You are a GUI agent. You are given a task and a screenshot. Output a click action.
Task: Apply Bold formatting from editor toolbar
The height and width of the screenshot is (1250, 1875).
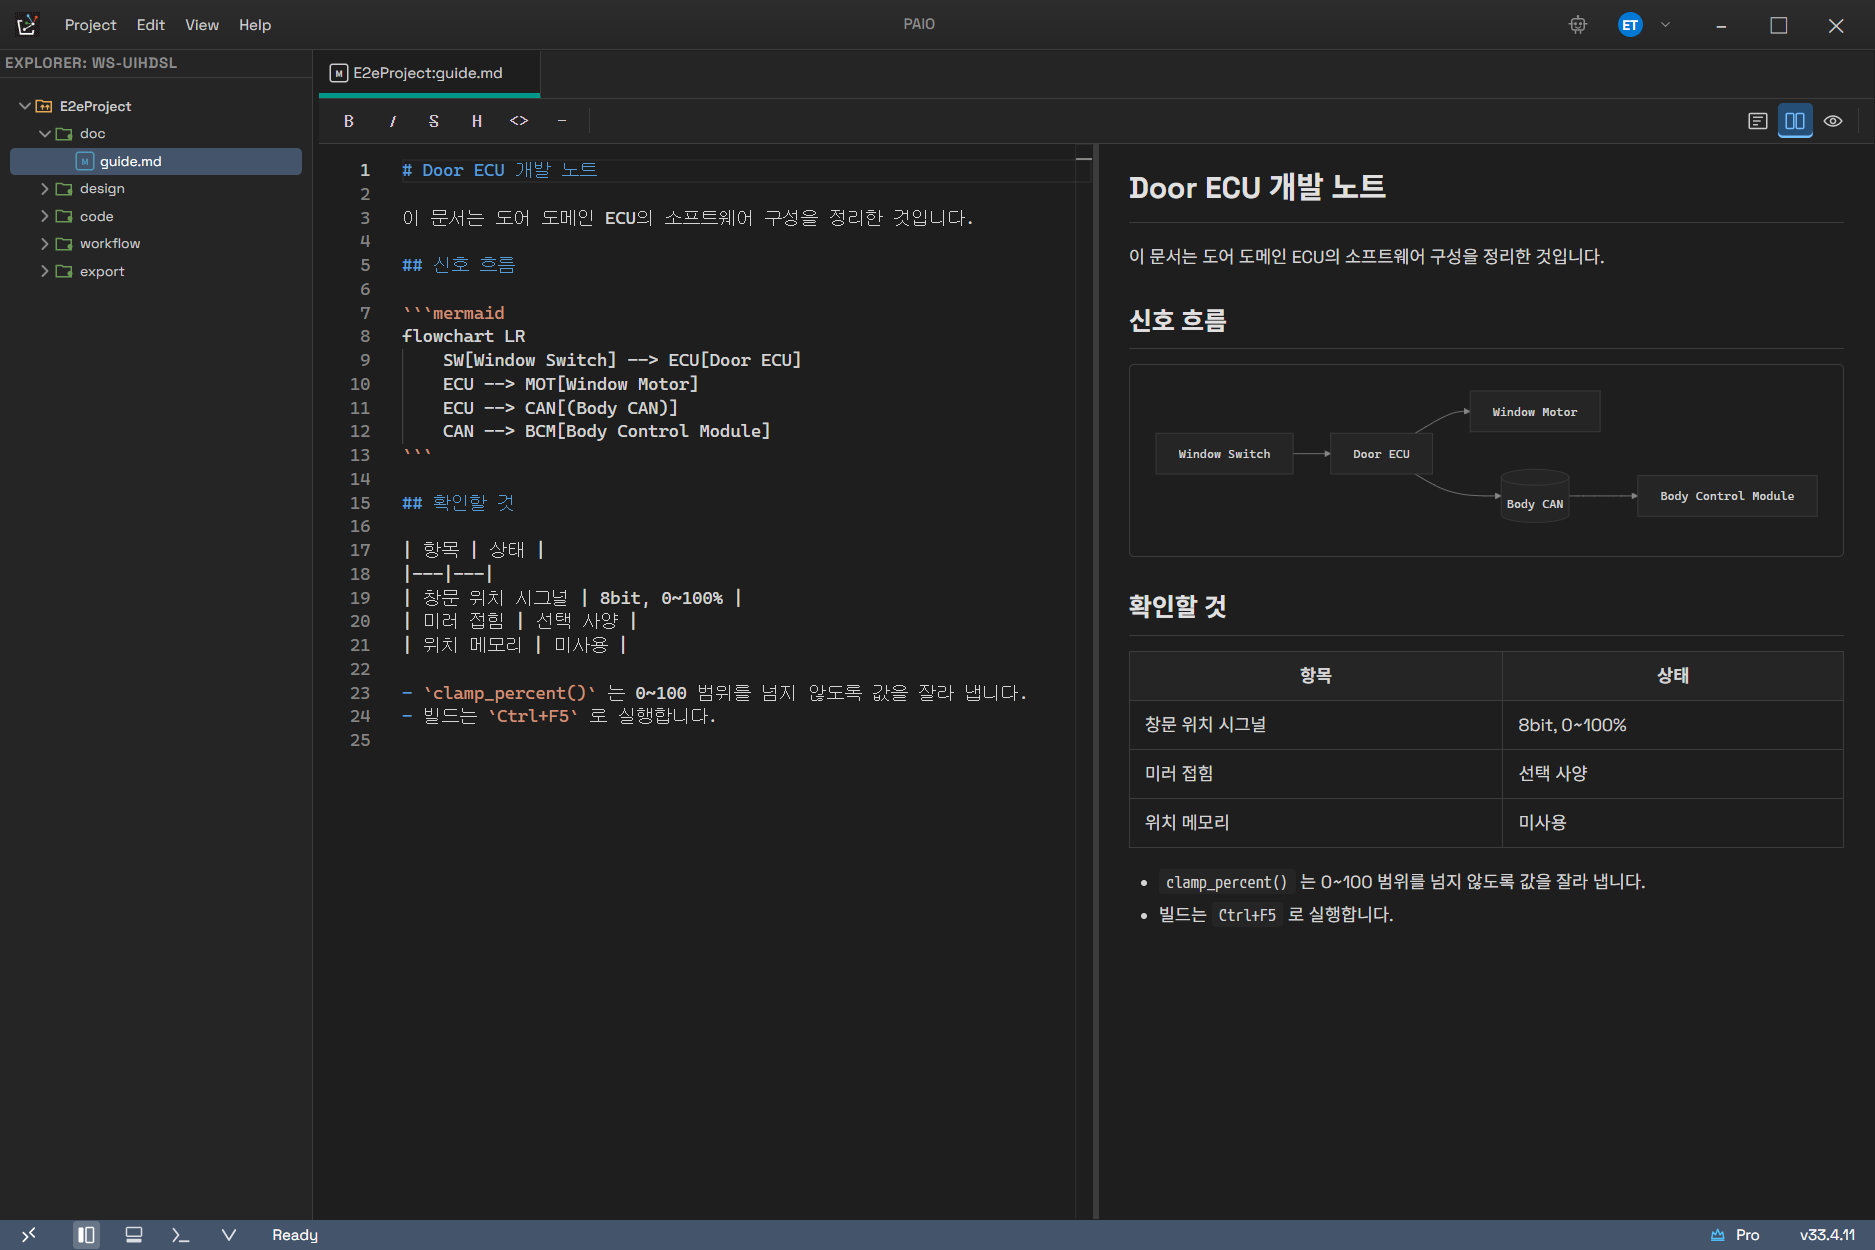point(349,121)
